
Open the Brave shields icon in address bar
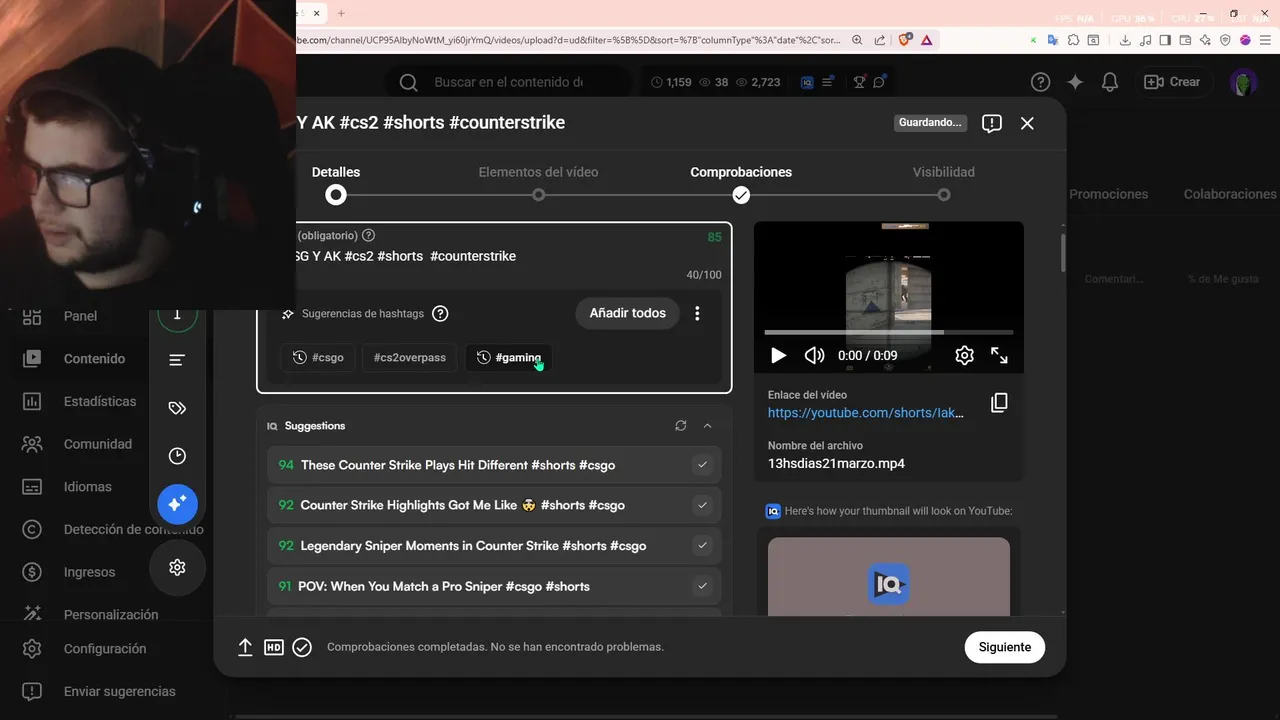[x=904, y=40]
